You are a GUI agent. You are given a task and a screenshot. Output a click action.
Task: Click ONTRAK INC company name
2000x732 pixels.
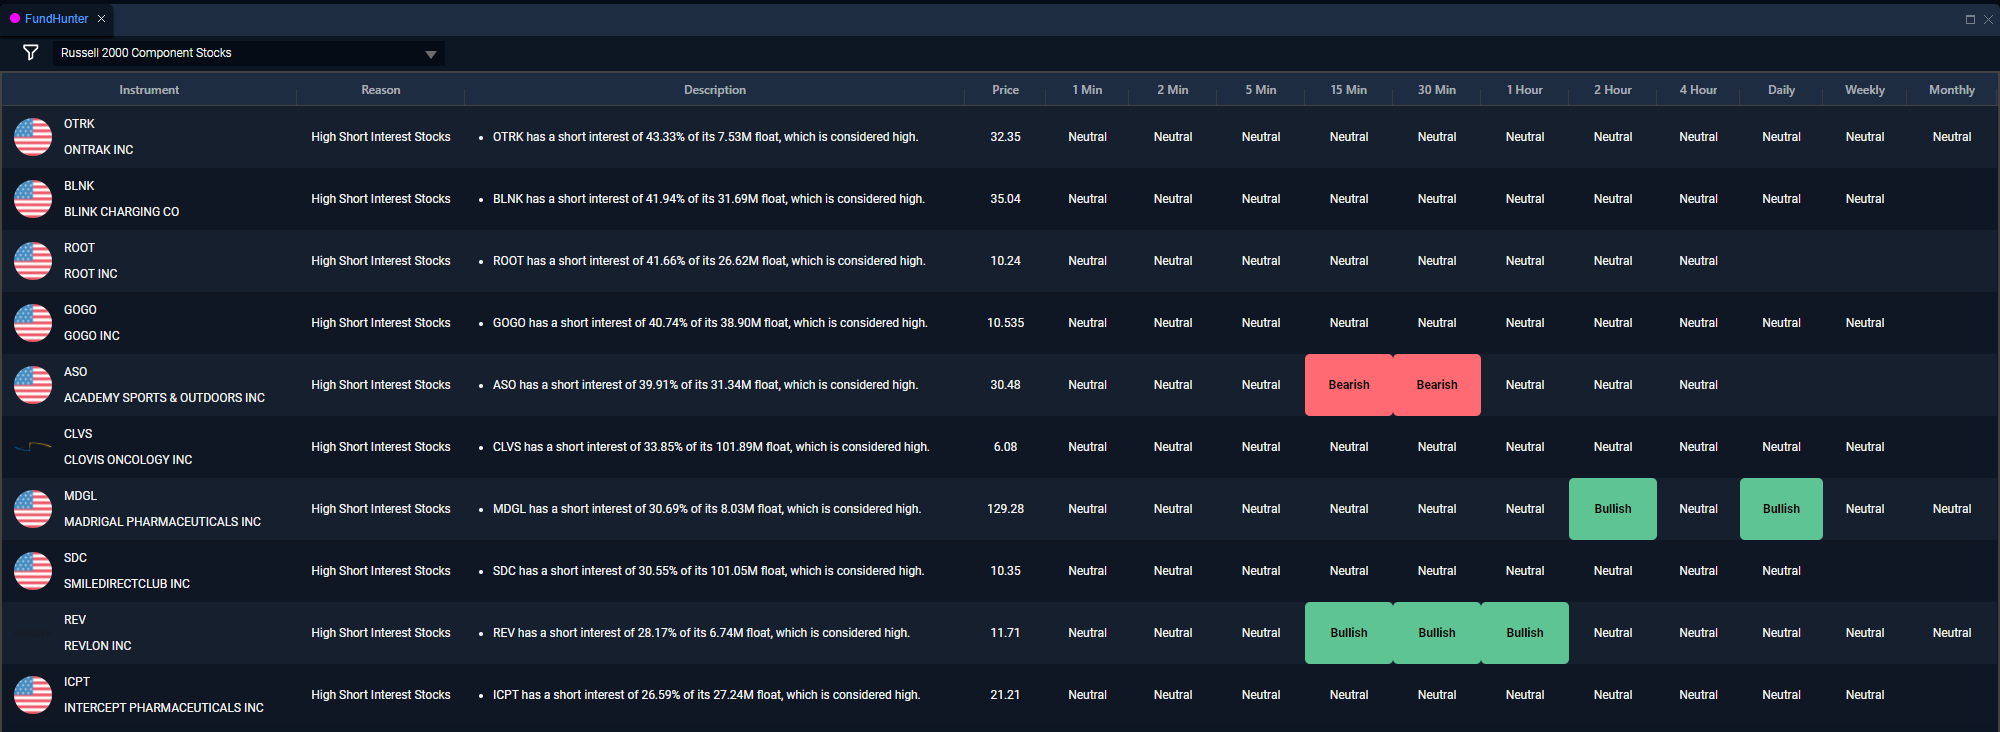pos(98,150)
